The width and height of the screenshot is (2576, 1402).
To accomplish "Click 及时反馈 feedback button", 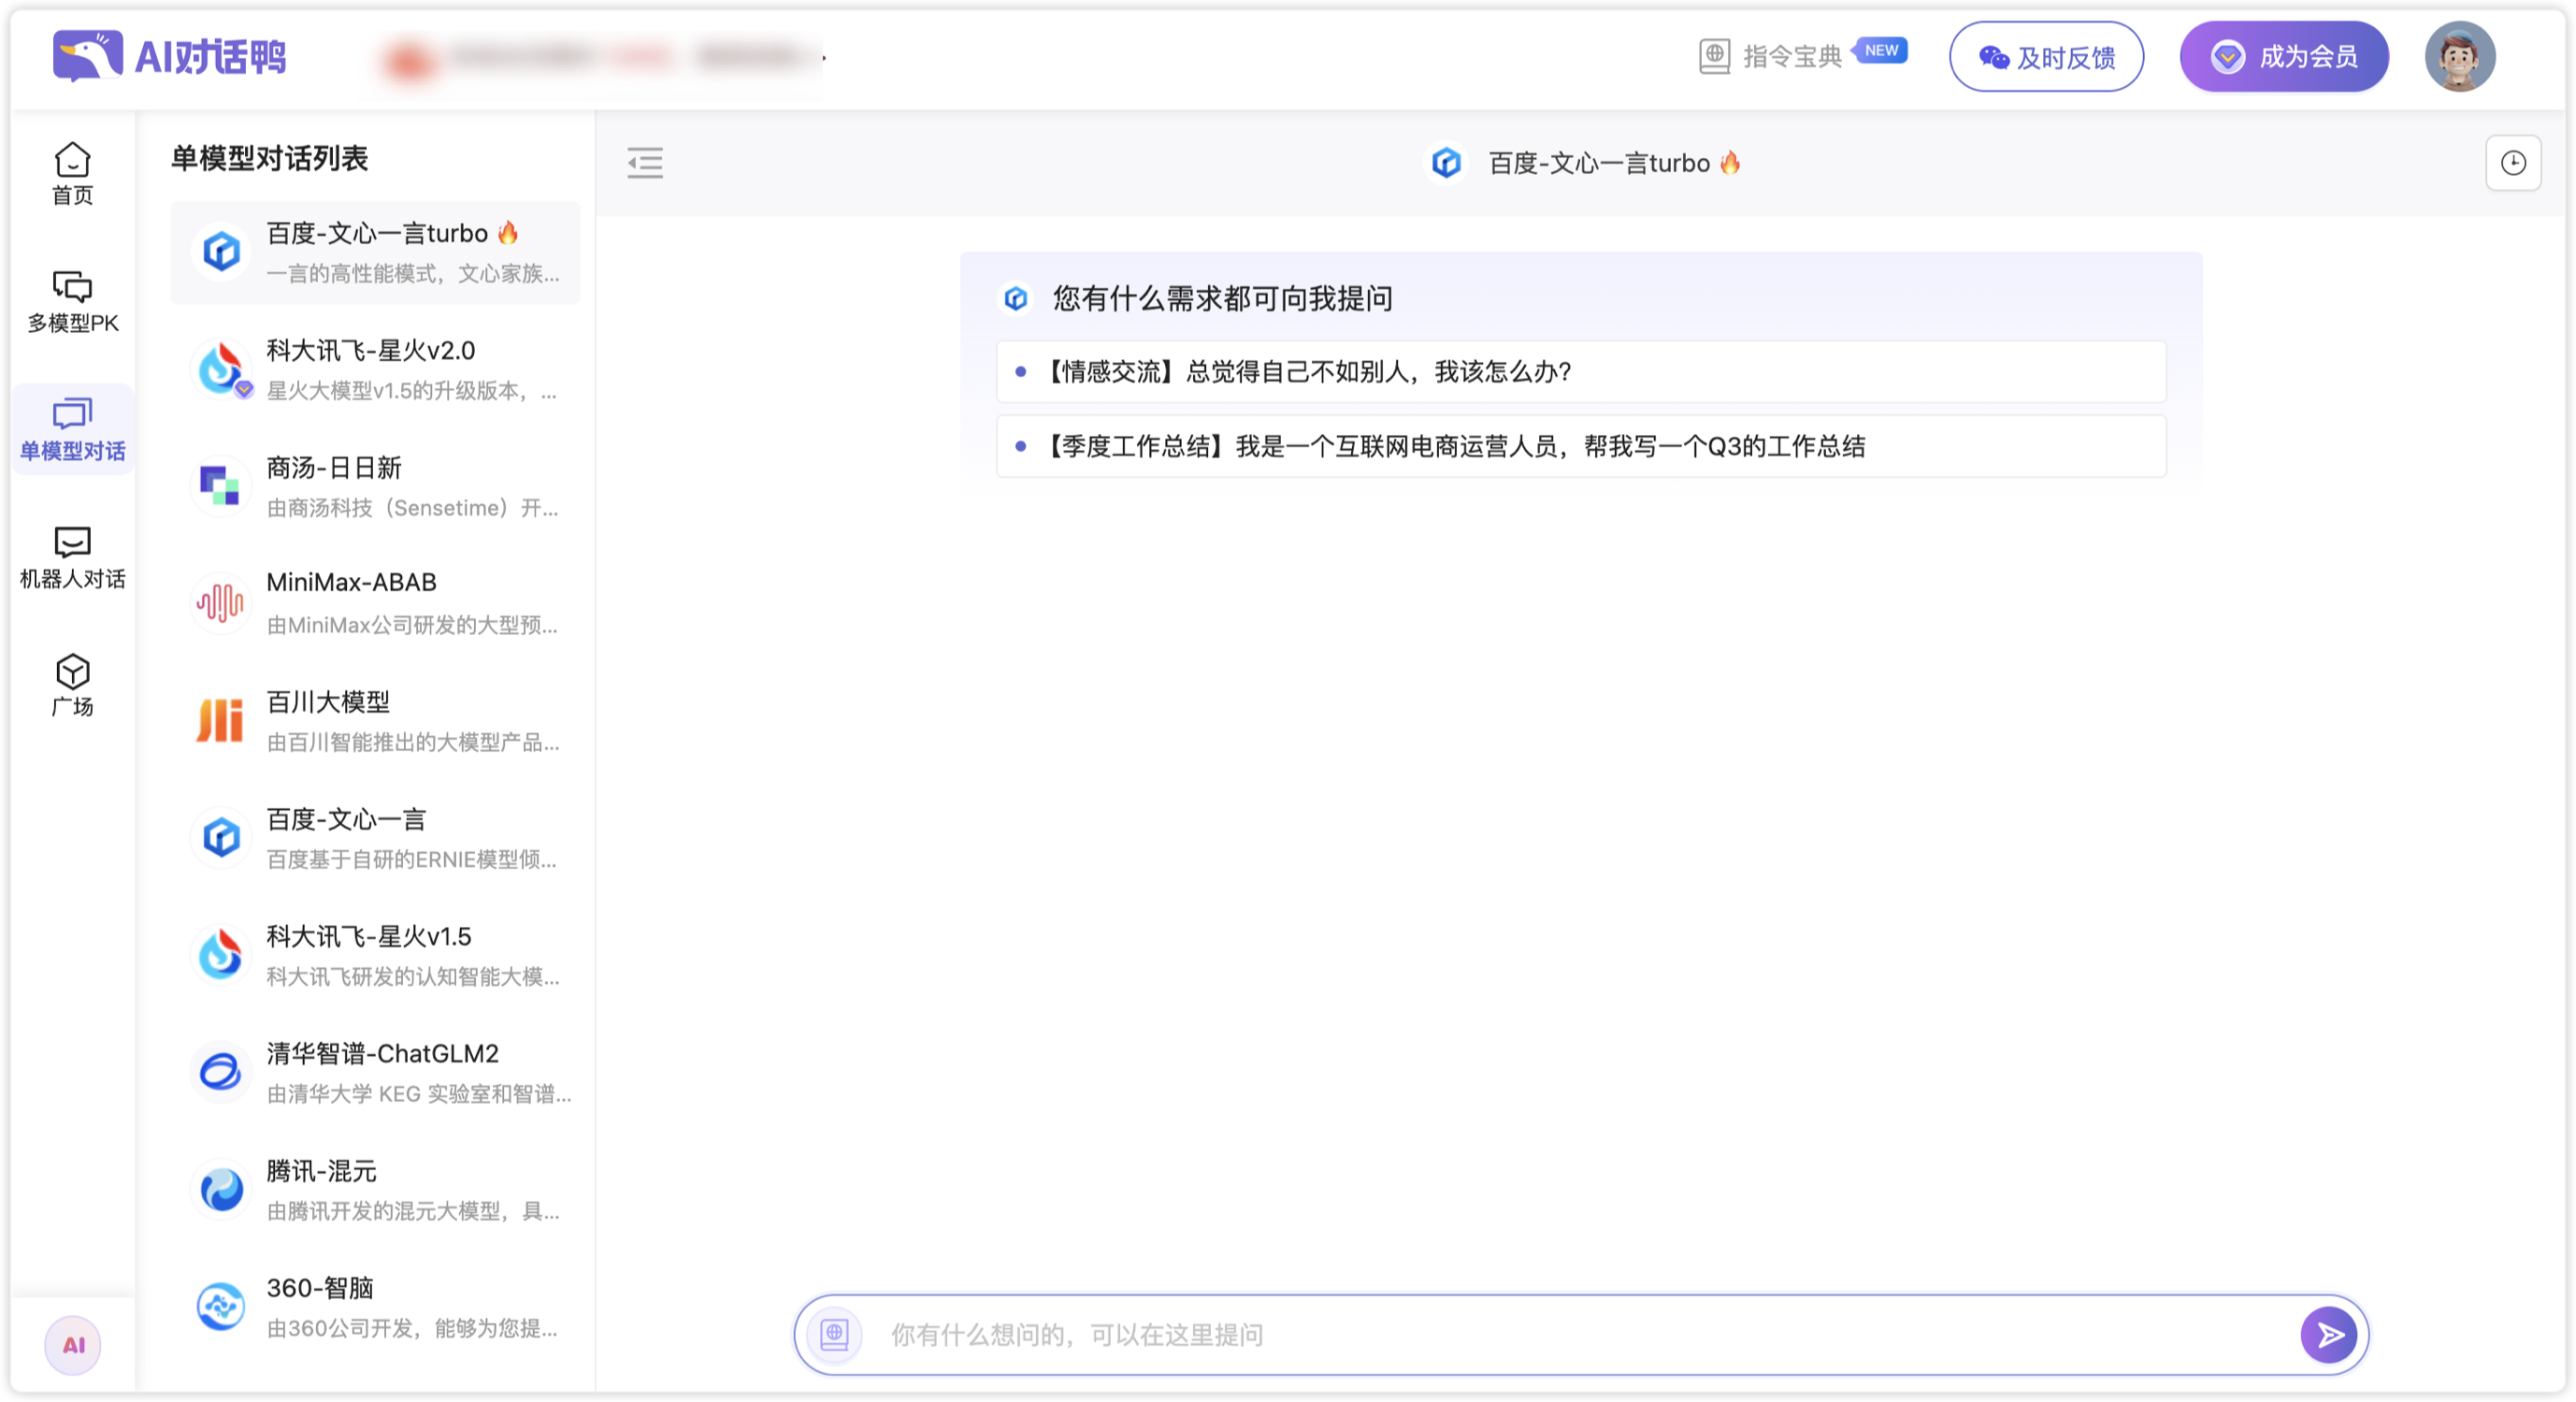I will pos(2046,57).
